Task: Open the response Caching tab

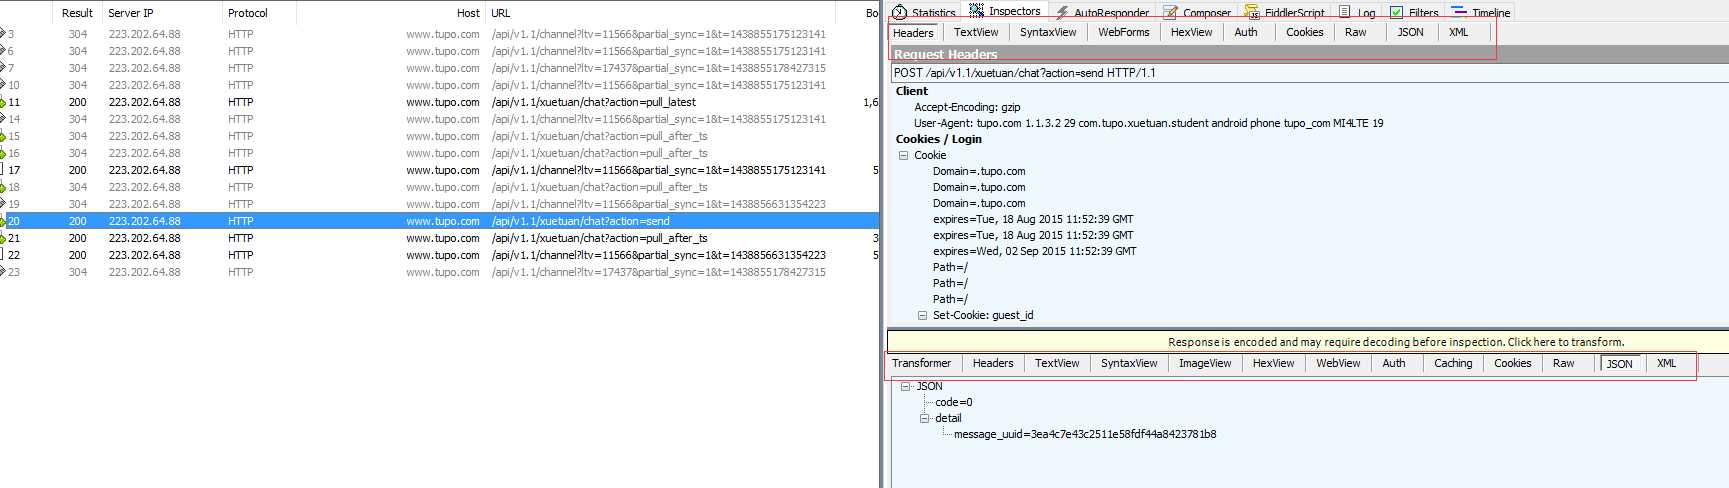Action: pos(1453,363)
